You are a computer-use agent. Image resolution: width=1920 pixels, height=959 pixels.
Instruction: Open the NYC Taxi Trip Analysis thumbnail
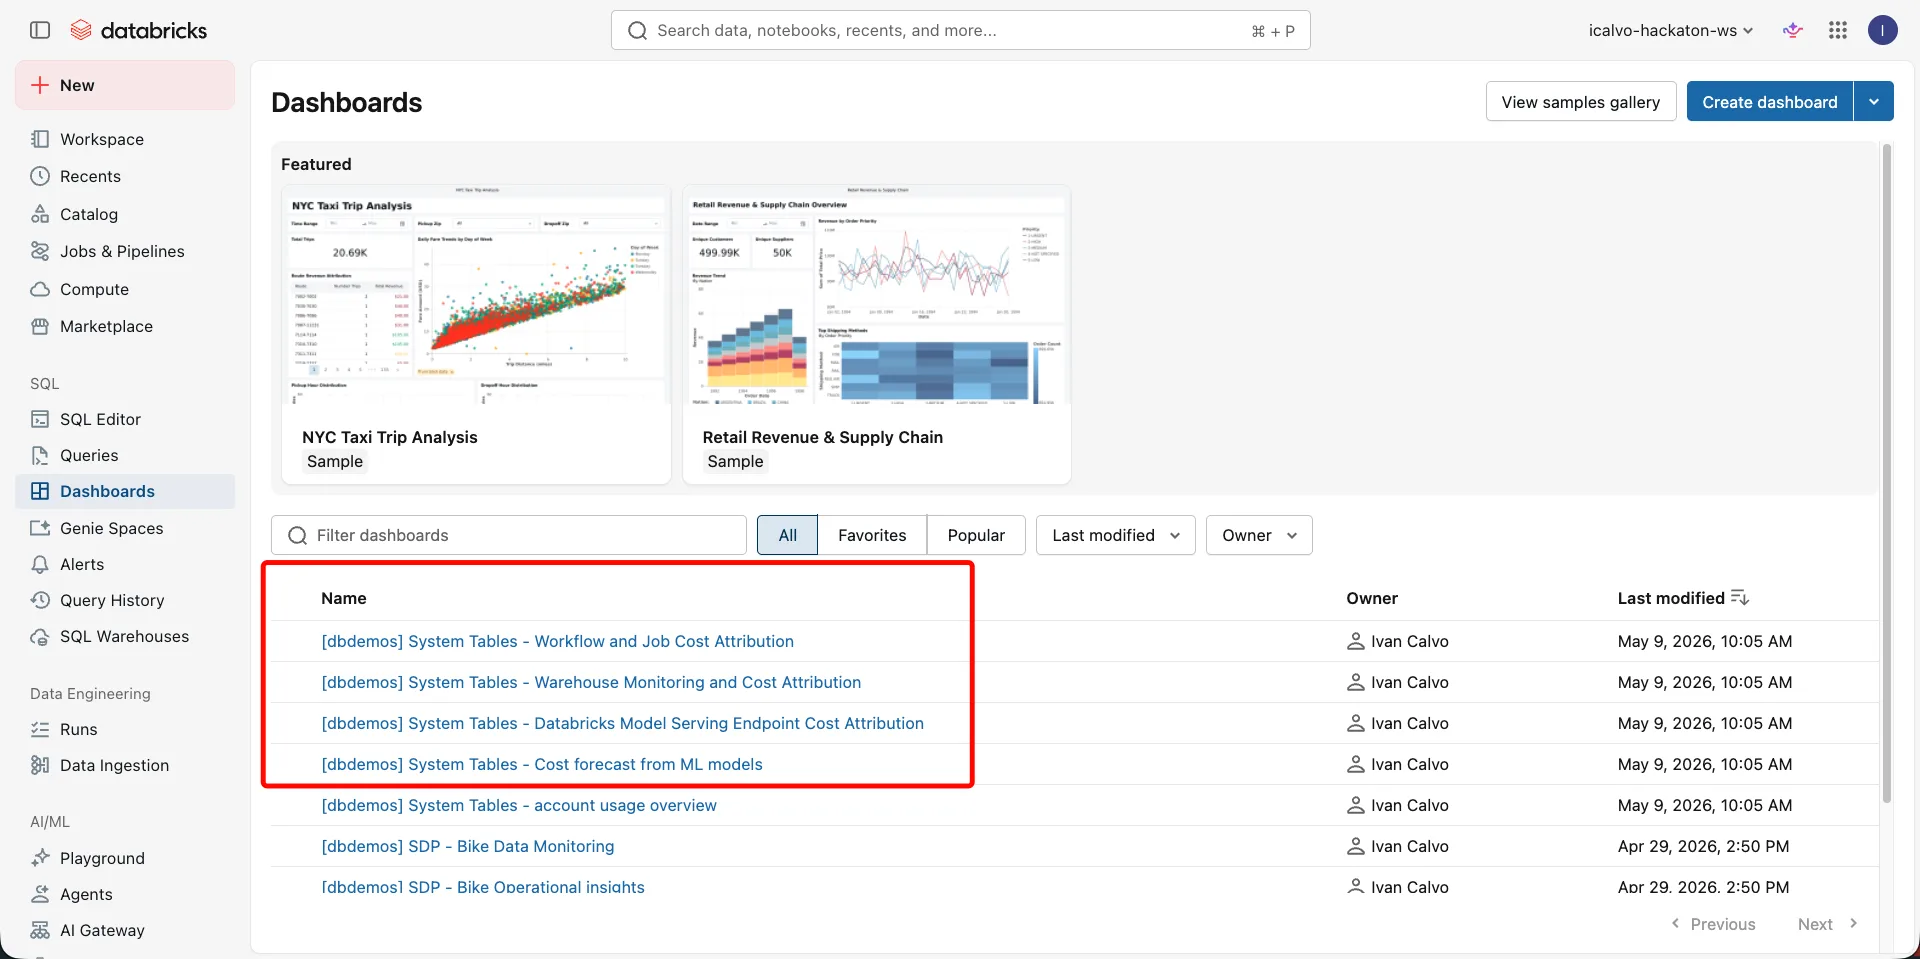[476, 295]
